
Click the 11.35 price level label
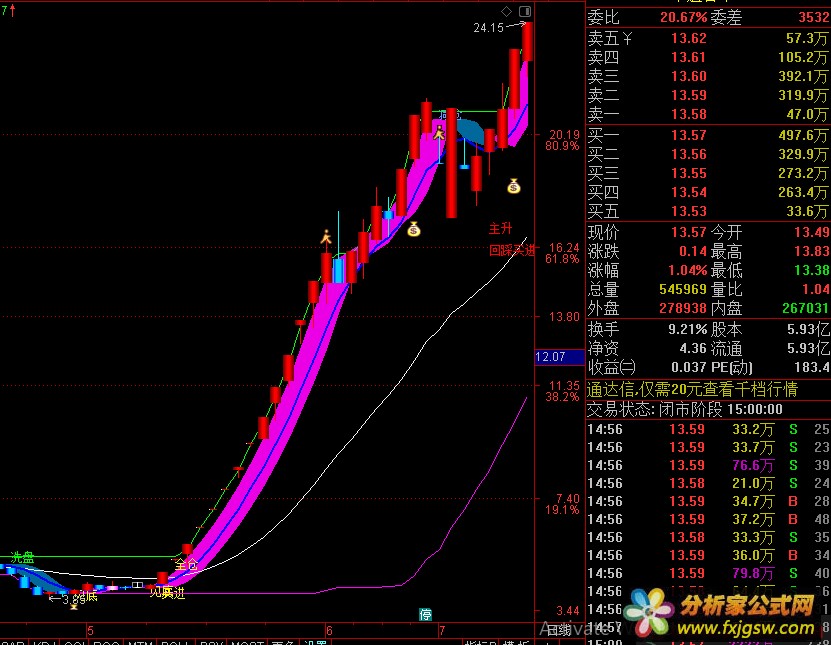[x=564, y=385]
